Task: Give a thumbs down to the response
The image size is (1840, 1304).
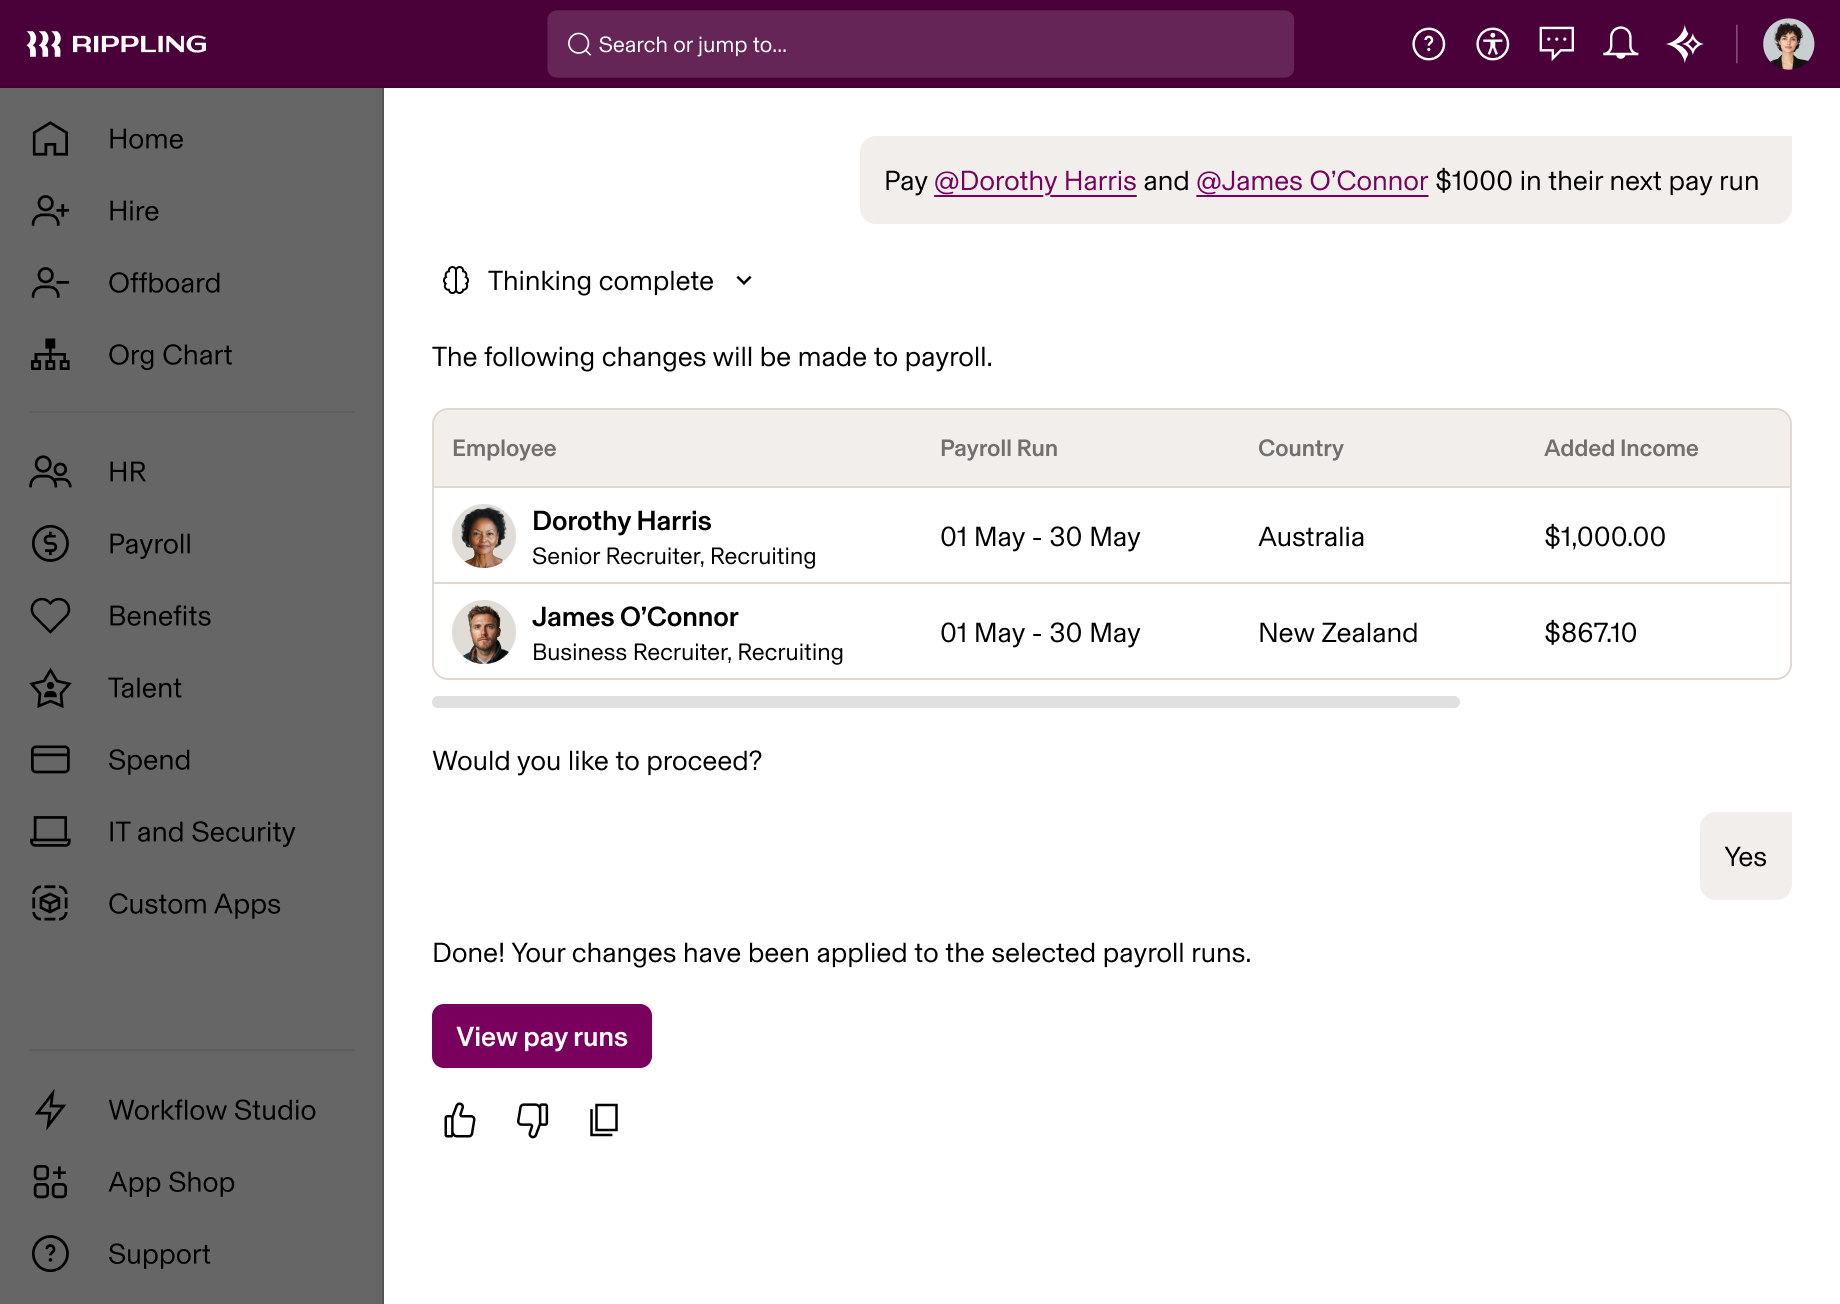Action: tap(531, 1120)
